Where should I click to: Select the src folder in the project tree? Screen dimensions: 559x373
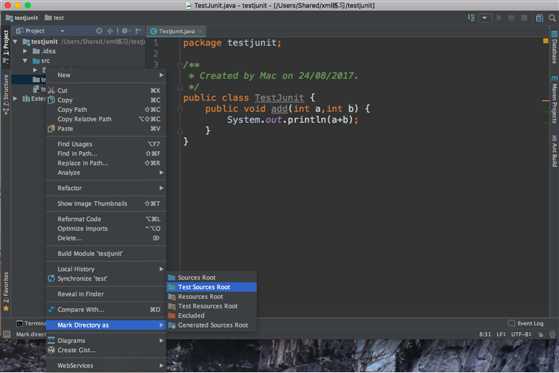(x=41, y=61)
